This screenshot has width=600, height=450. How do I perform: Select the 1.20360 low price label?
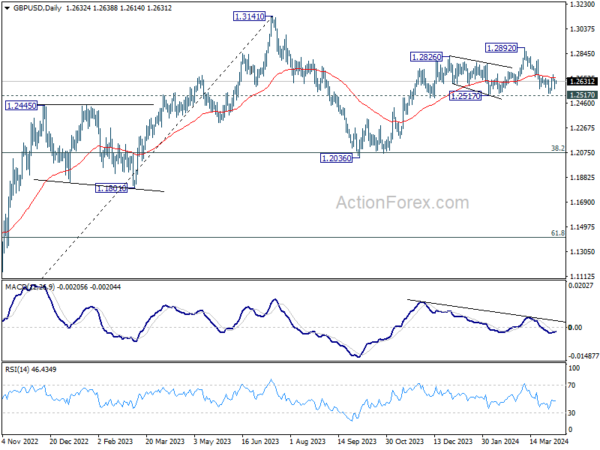tap(336, 158)
